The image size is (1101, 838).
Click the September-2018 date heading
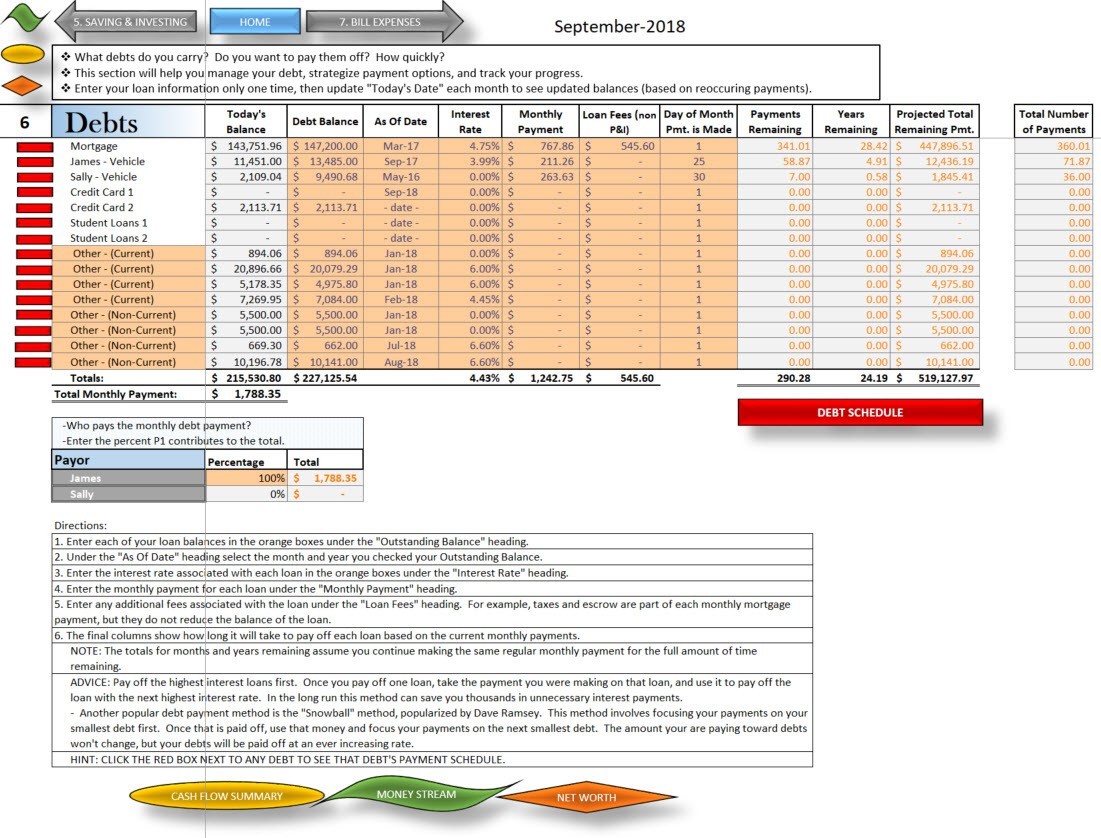point(619,27)
